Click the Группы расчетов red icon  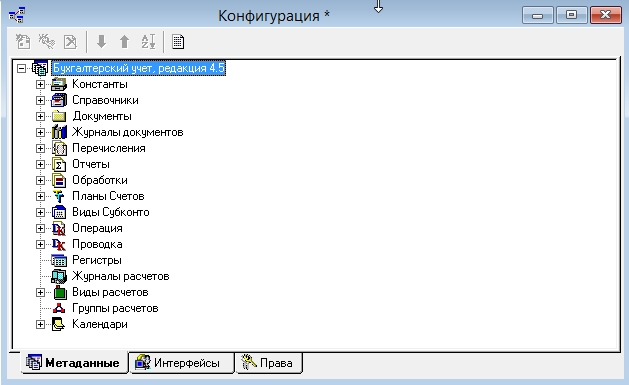point(59,308)
